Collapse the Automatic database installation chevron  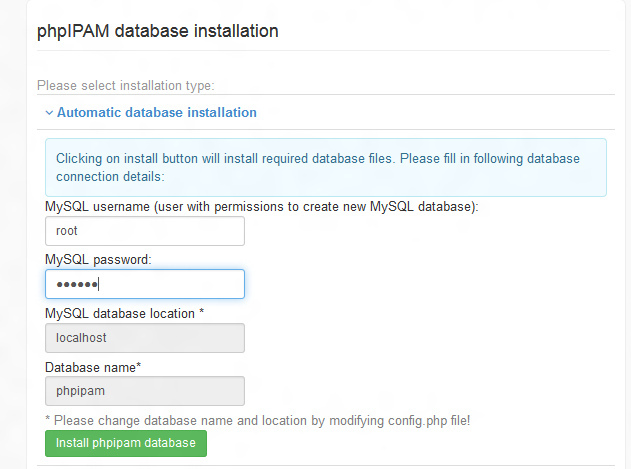[48, 113]
